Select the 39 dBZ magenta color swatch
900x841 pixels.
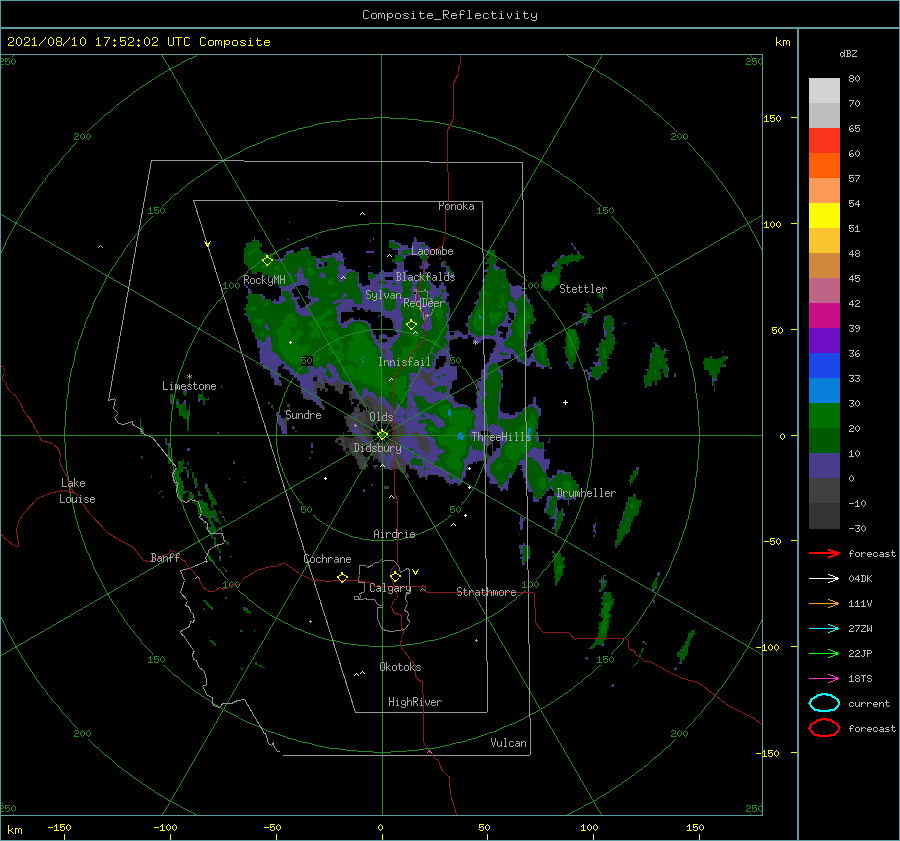[824, 315]
